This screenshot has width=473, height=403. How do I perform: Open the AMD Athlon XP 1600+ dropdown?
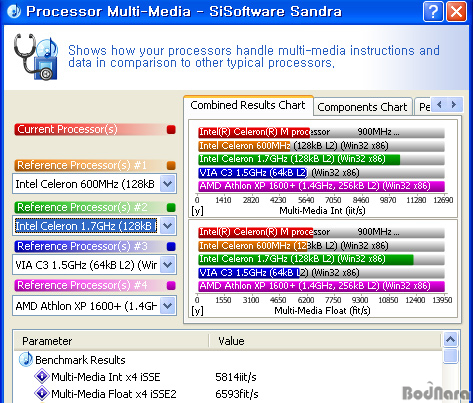168,305
